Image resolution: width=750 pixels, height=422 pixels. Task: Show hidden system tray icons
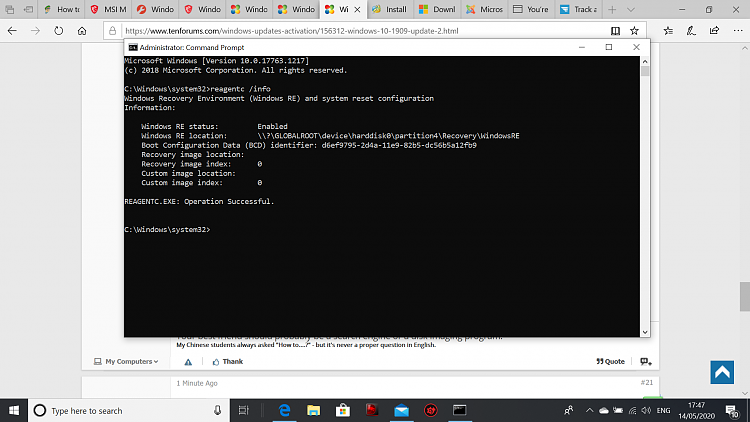tap(589, 411)
